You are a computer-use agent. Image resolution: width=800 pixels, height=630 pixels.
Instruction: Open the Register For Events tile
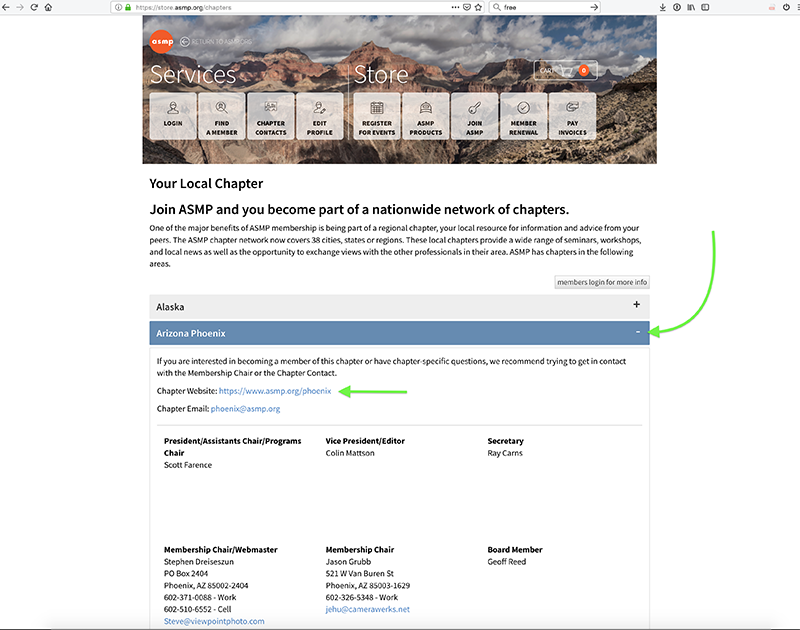click(377, 116)
